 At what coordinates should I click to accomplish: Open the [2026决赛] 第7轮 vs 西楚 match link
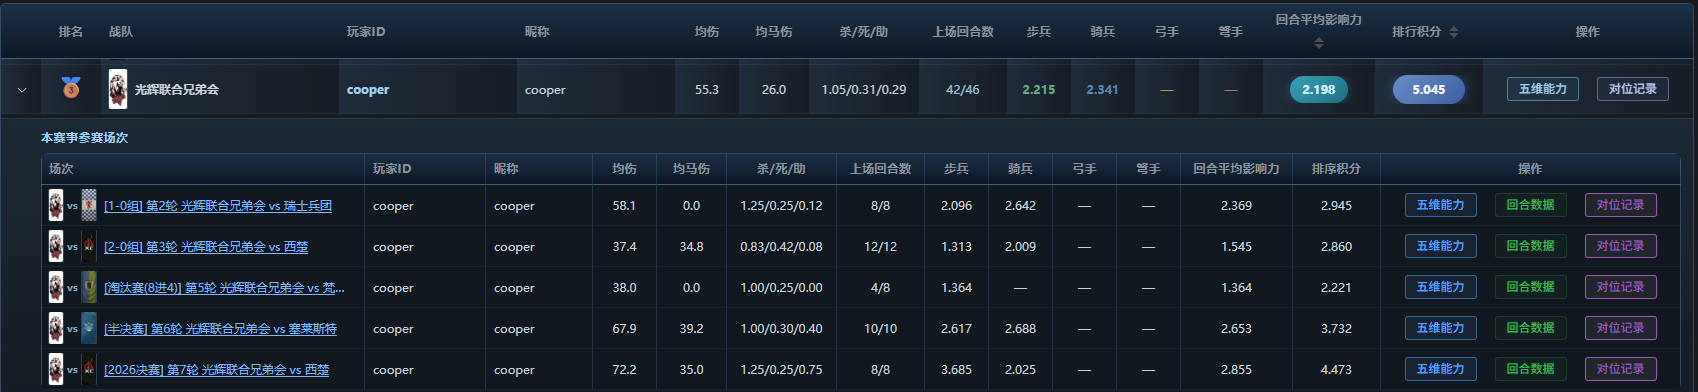216,370
